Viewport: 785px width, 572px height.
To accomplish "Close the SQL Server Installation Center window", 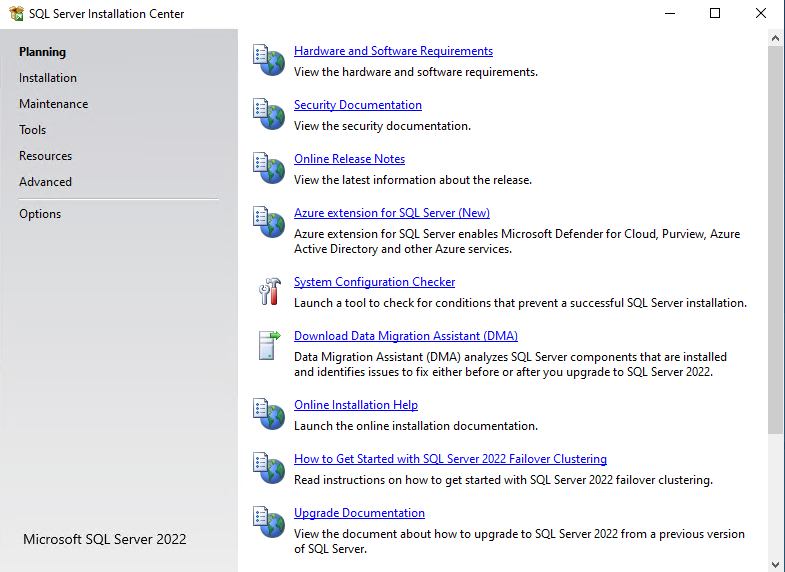I will (760, 14).
